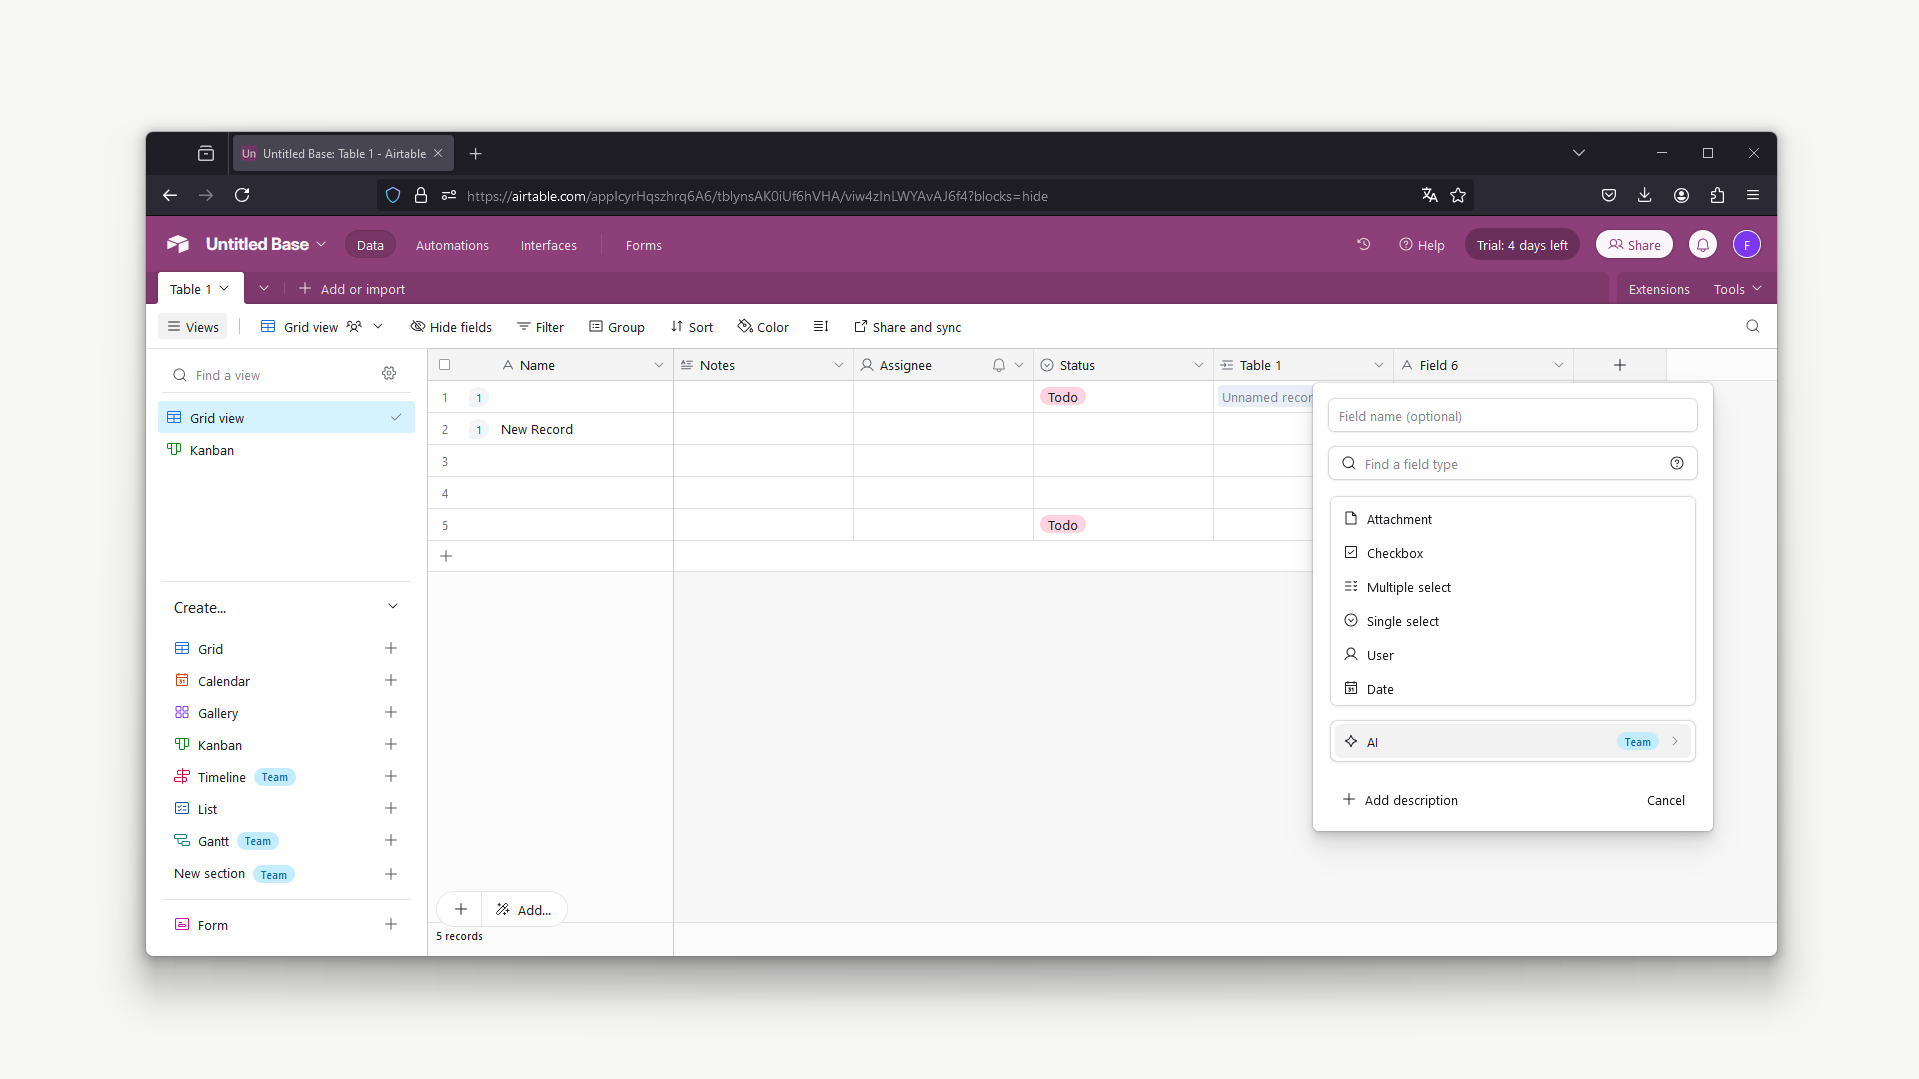Click Trial: 4 days left button
Viewport: 1919px width, 1079px height.
click(1522, 245)
